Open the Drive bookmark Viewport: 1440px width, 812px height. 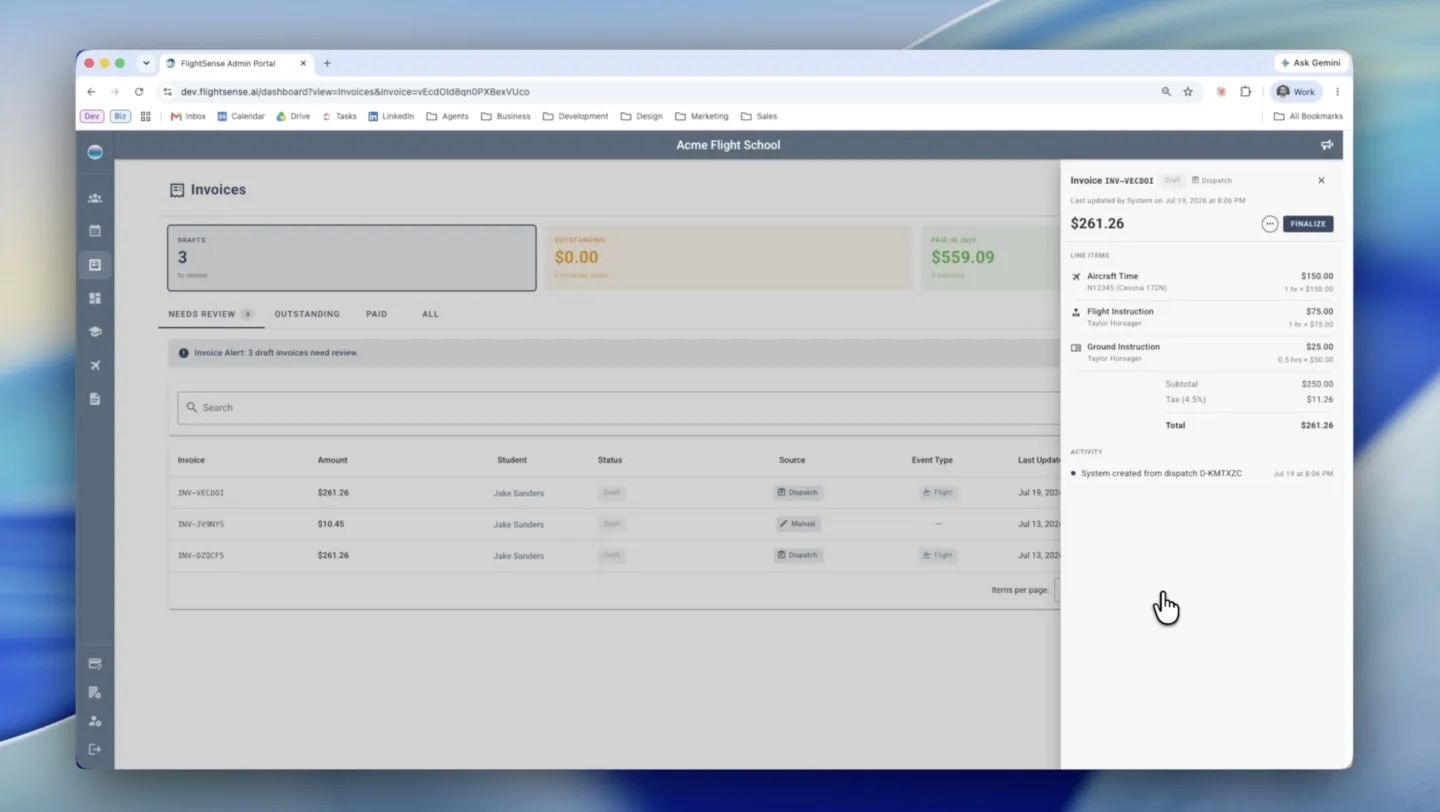pos(293,116)
